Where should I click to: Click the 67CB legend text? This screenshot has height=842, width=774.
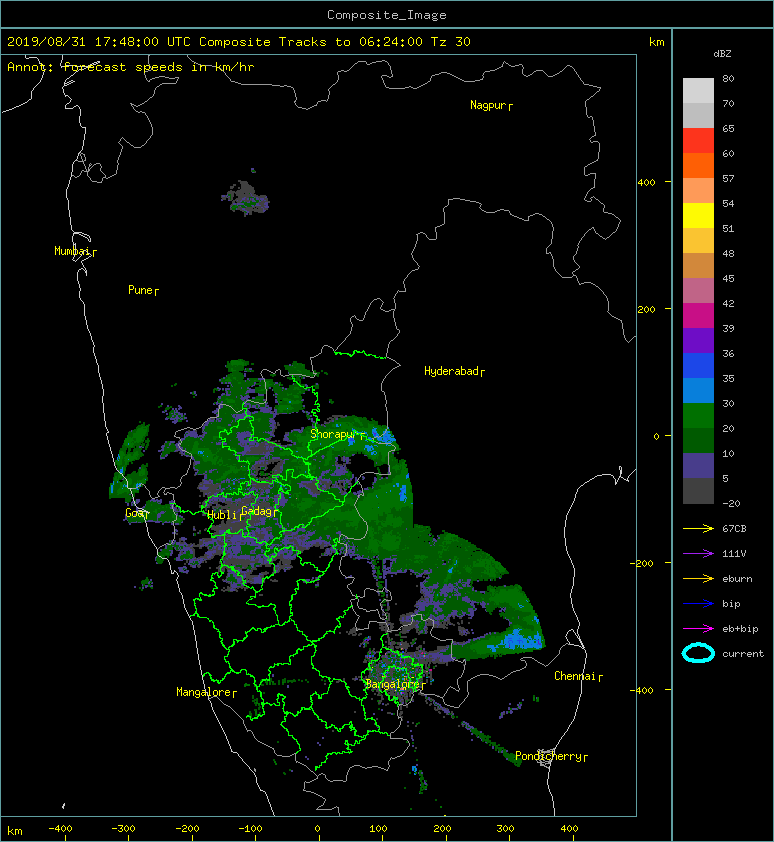(734, 529)
